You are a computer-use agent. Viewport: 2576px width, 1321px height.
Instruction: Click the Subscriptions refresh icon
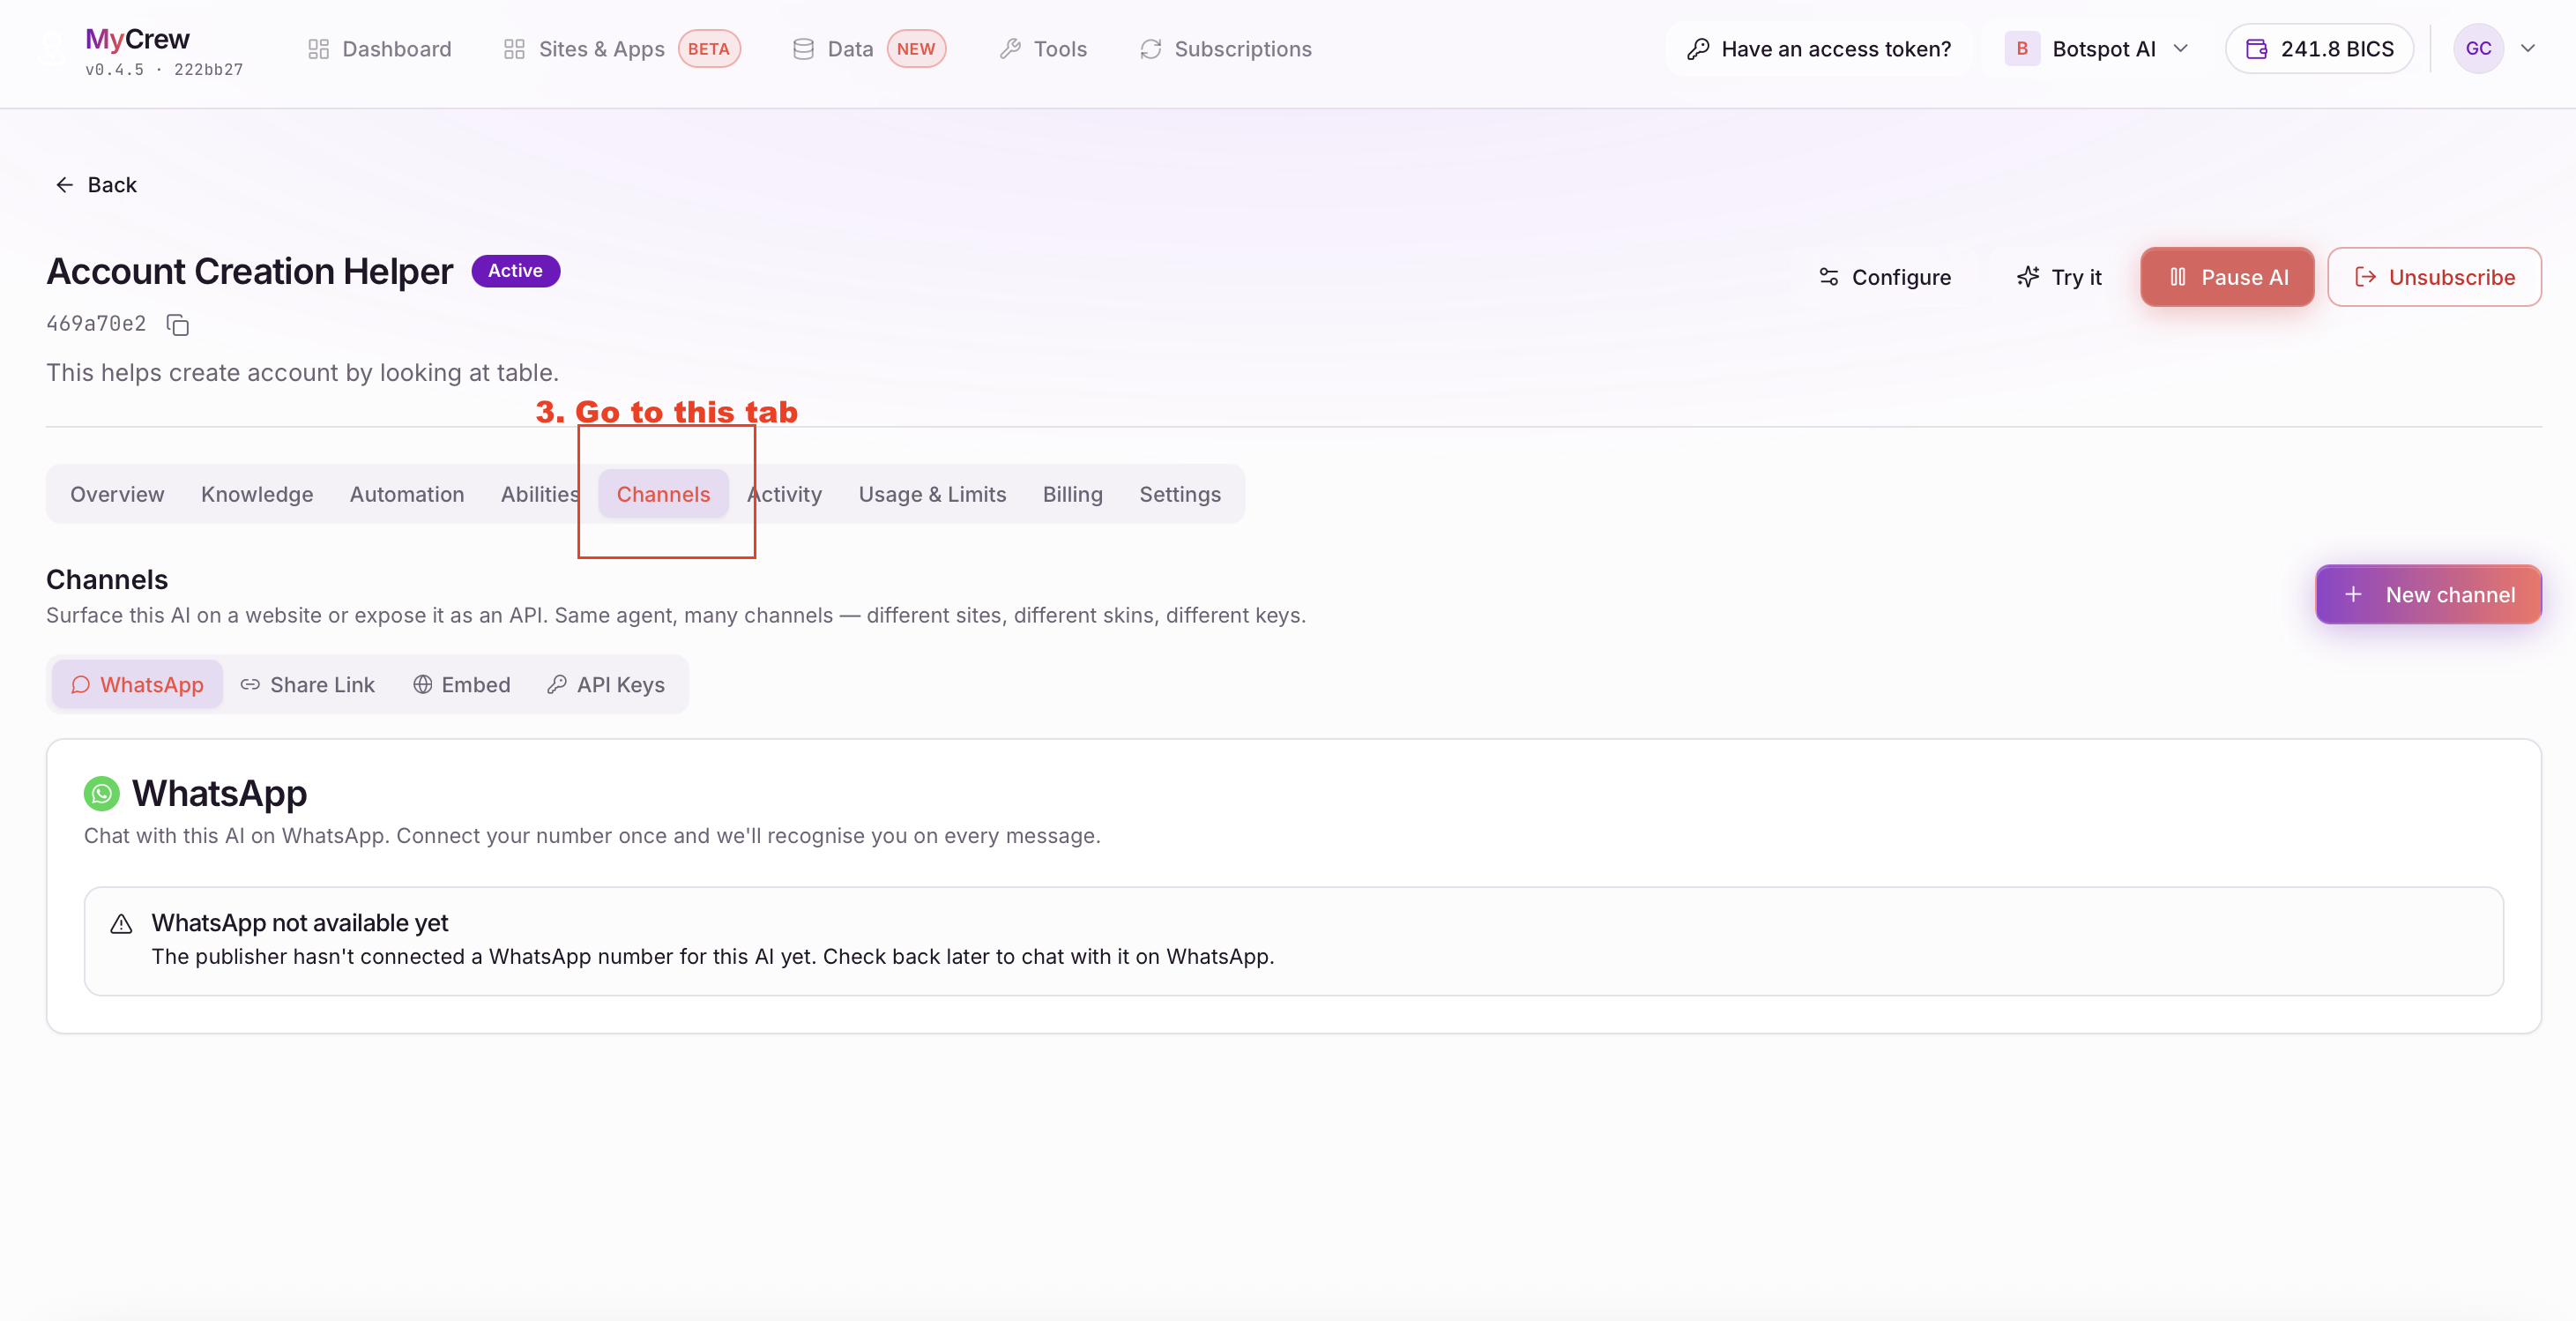point(1151,49)
